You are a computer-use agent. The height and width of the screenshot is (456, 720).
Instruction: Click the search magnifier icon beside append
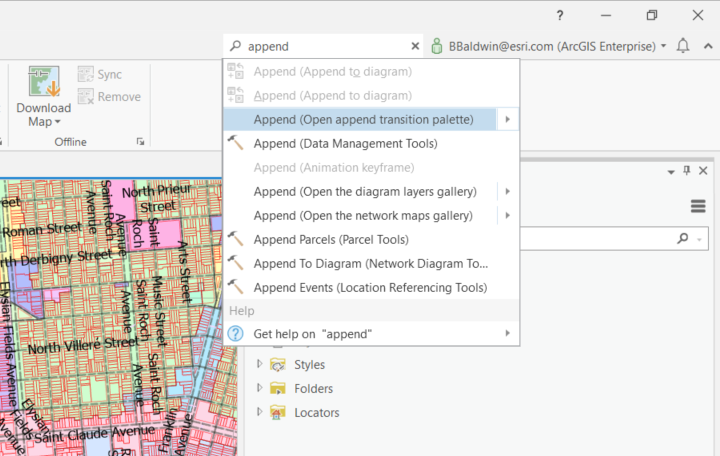236,46
